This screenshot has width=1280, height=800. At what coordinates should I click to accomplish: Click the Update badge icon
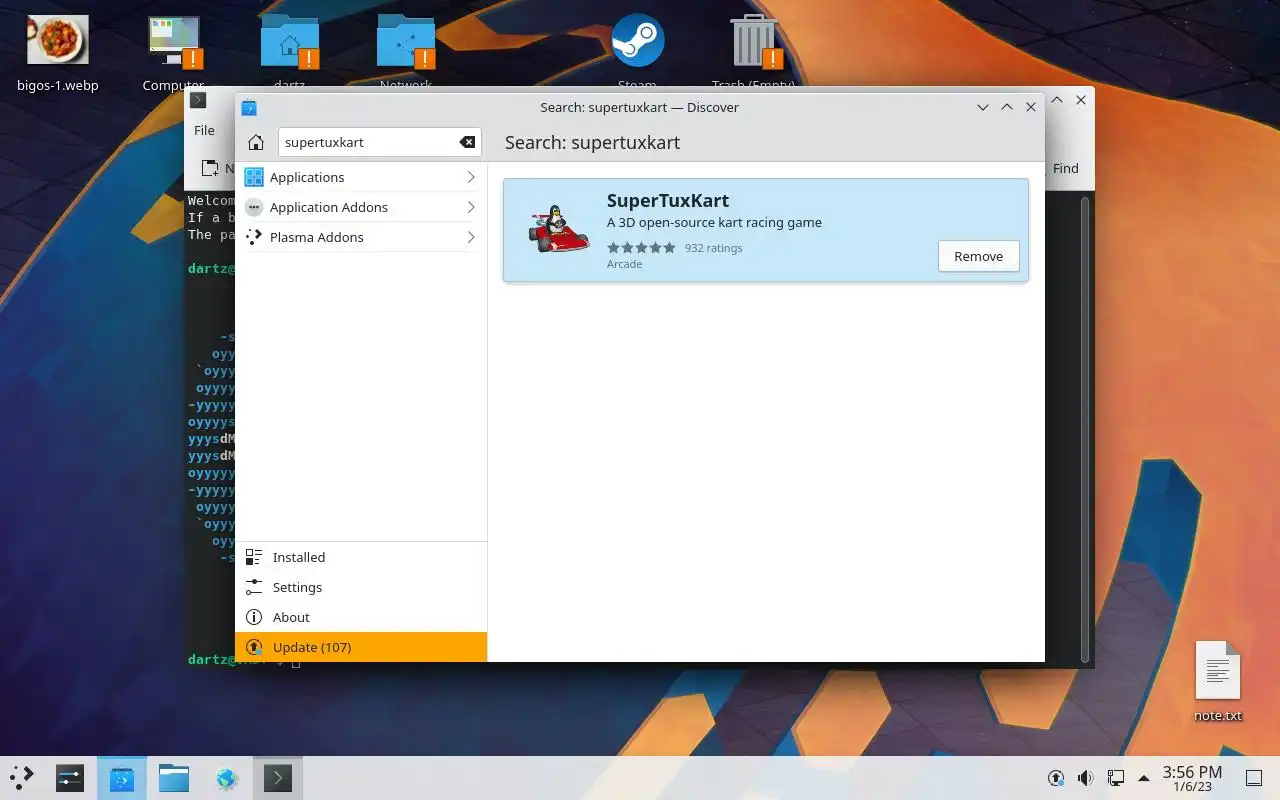point(254,647)
